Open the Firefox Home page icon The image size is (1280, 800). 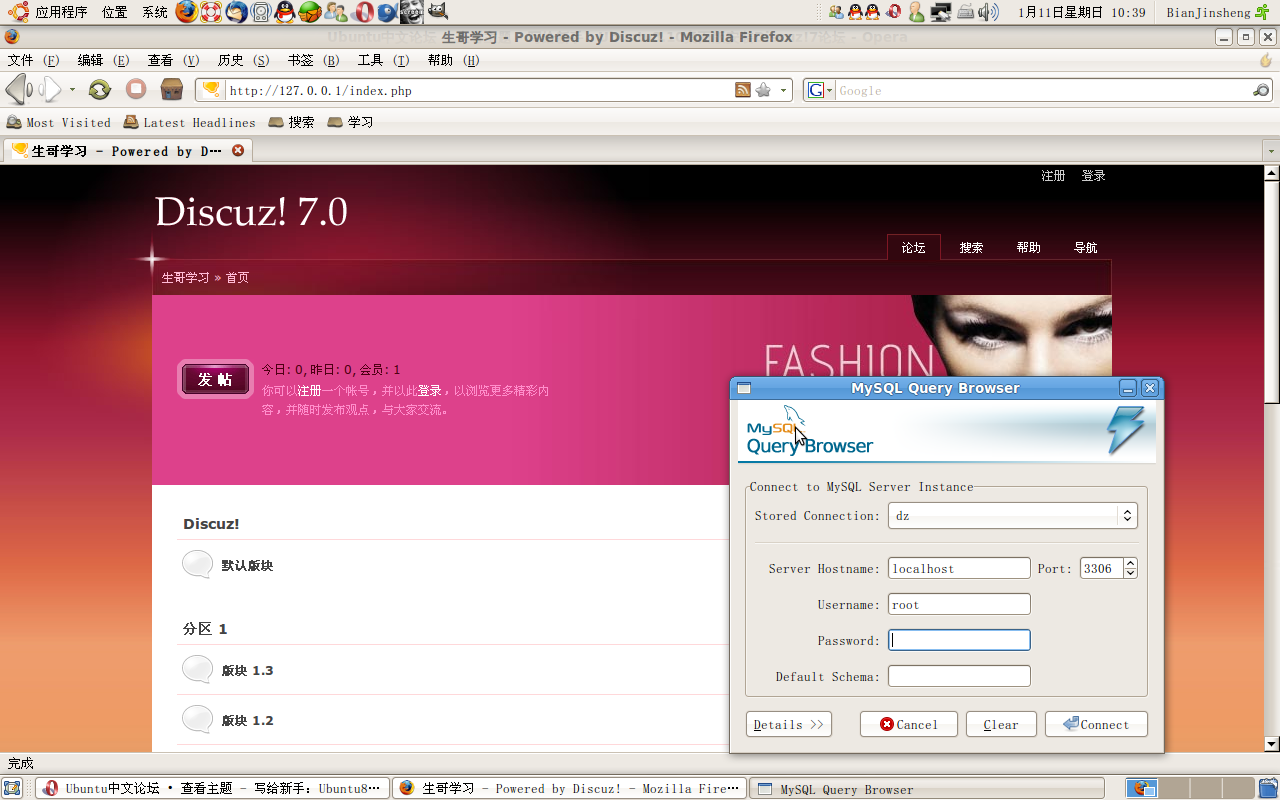point(172,90)
